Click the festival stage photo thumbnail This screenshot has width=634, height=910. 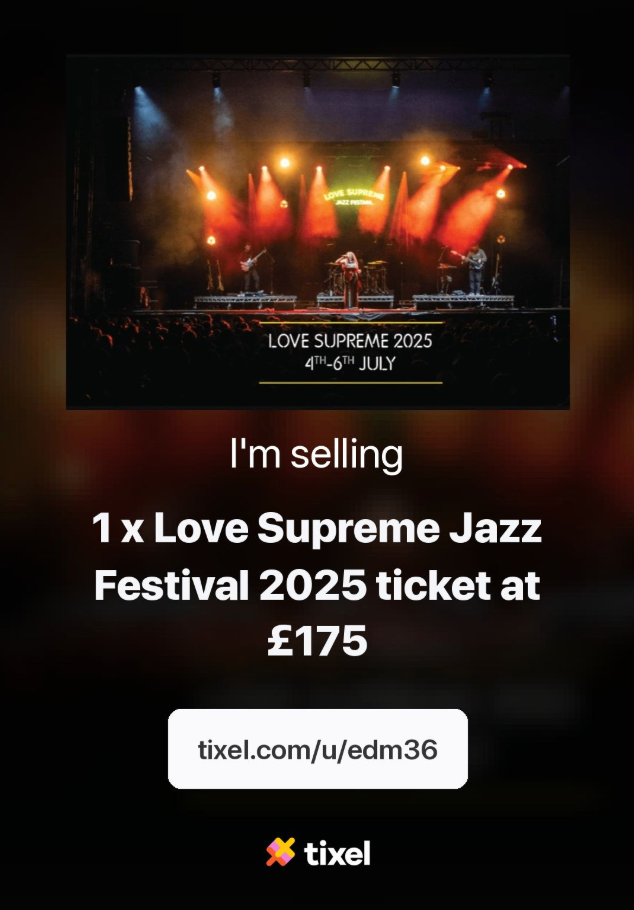point(318,232)
